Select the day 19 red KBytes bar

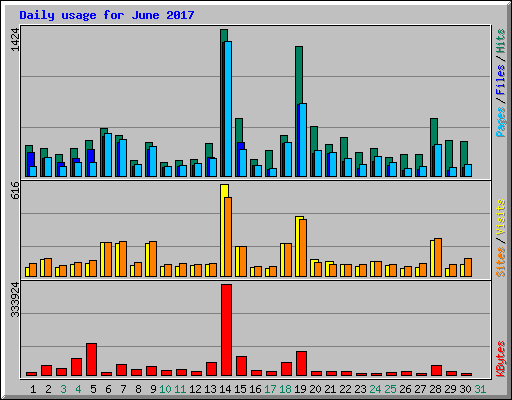301,363
